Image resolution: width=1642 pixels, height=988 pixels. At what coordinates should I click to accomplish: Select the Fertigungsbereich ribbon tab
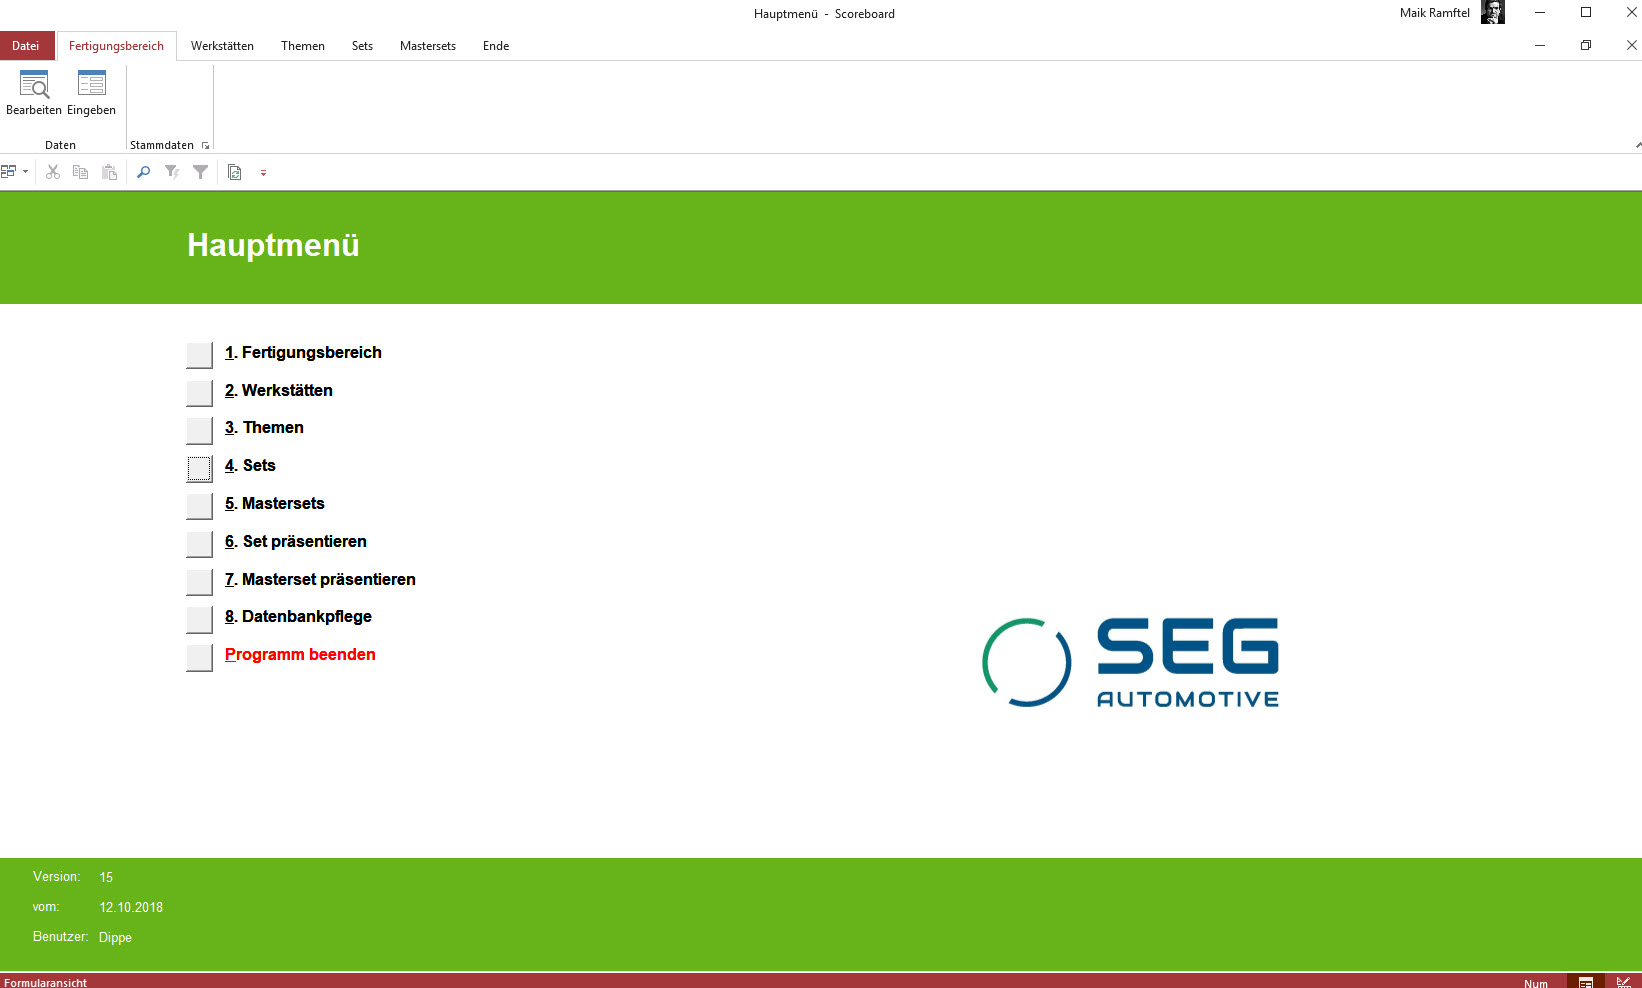point(116,46)
